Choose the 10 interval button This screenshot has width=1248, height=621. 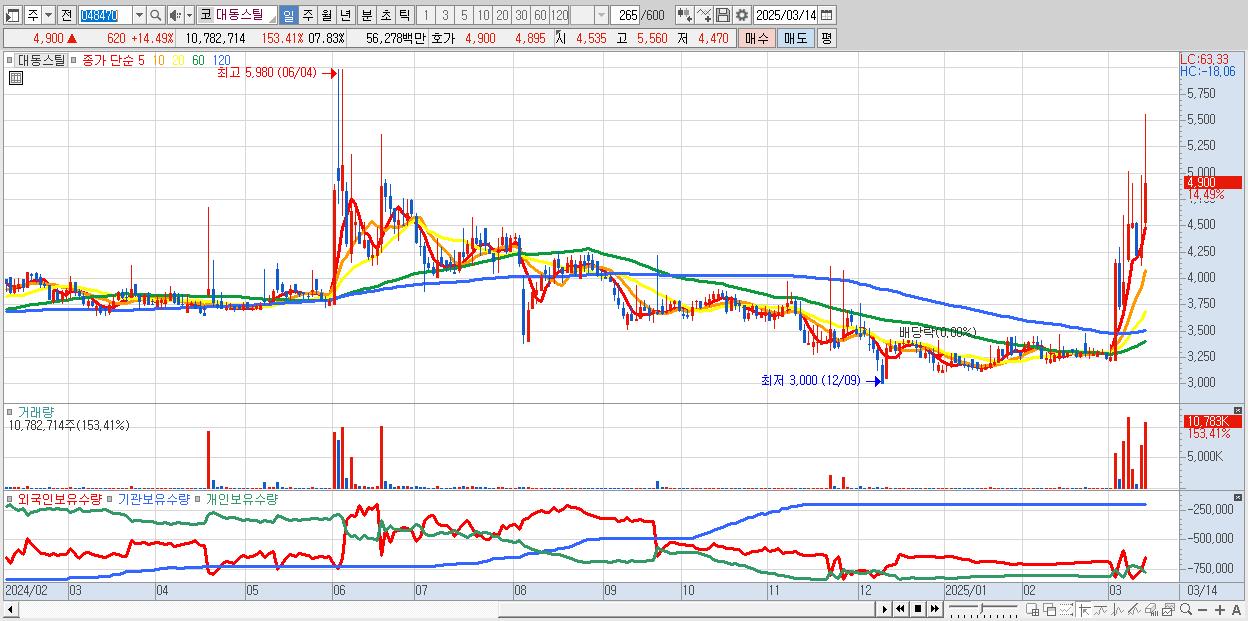pyautogui.click(x=483, y=15)
